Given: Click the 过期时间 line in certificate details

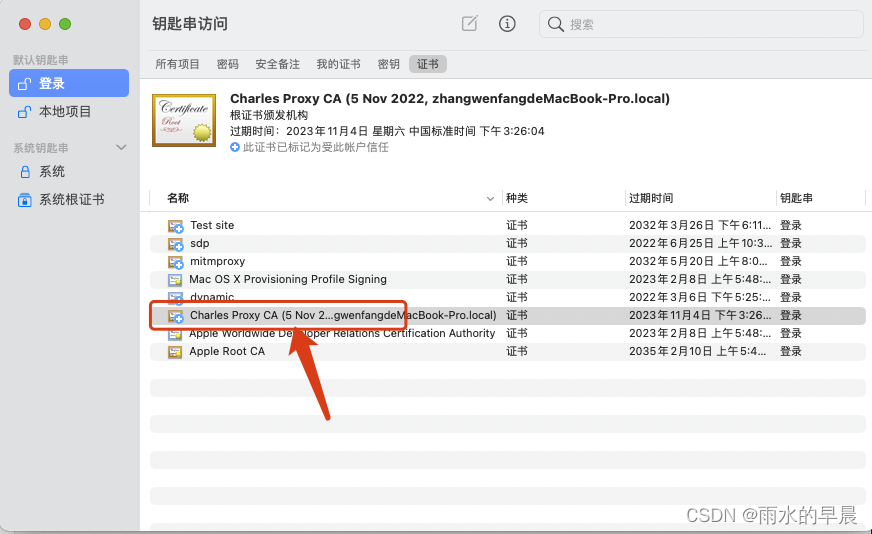Looking at the screenshot, I should [x=387, y=131].
